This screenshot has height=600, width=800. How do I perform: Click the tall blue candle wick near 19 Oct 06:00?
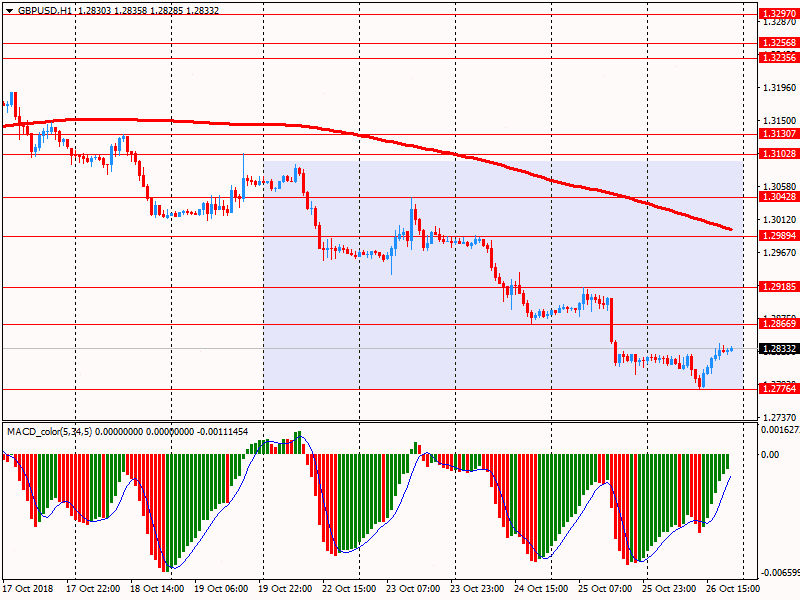(243, 166)
